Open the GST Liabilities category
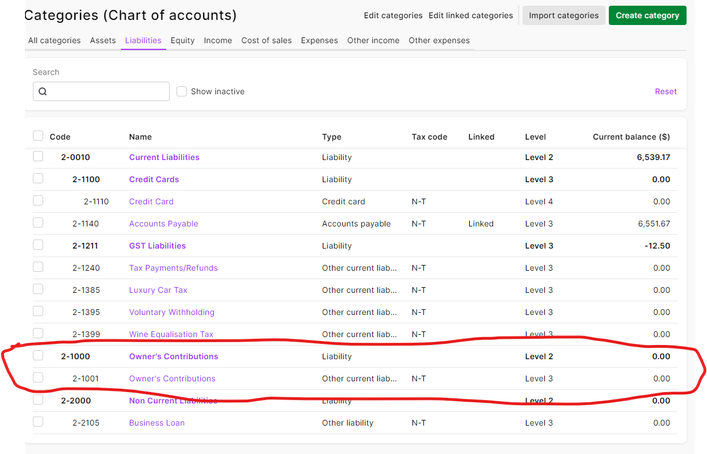 (x=158, y=246)
